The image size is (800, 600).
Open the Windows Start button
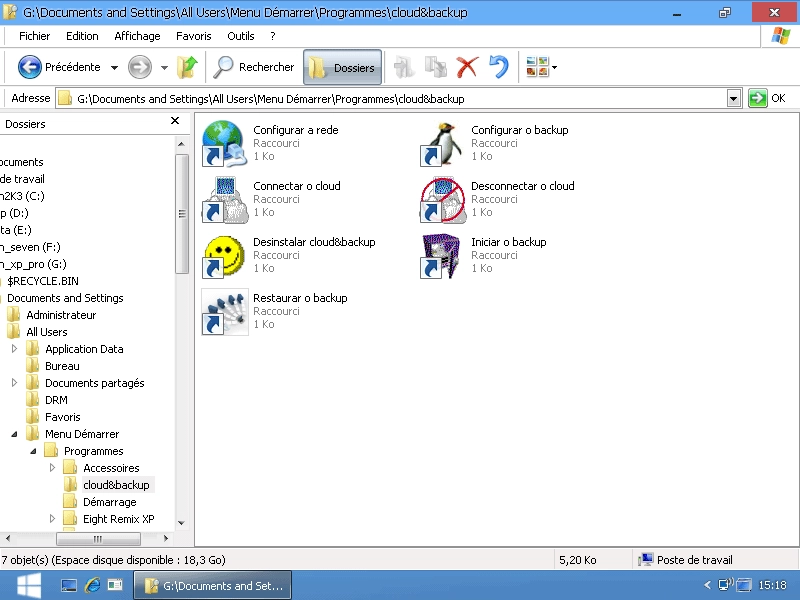[x=29, y=585]
